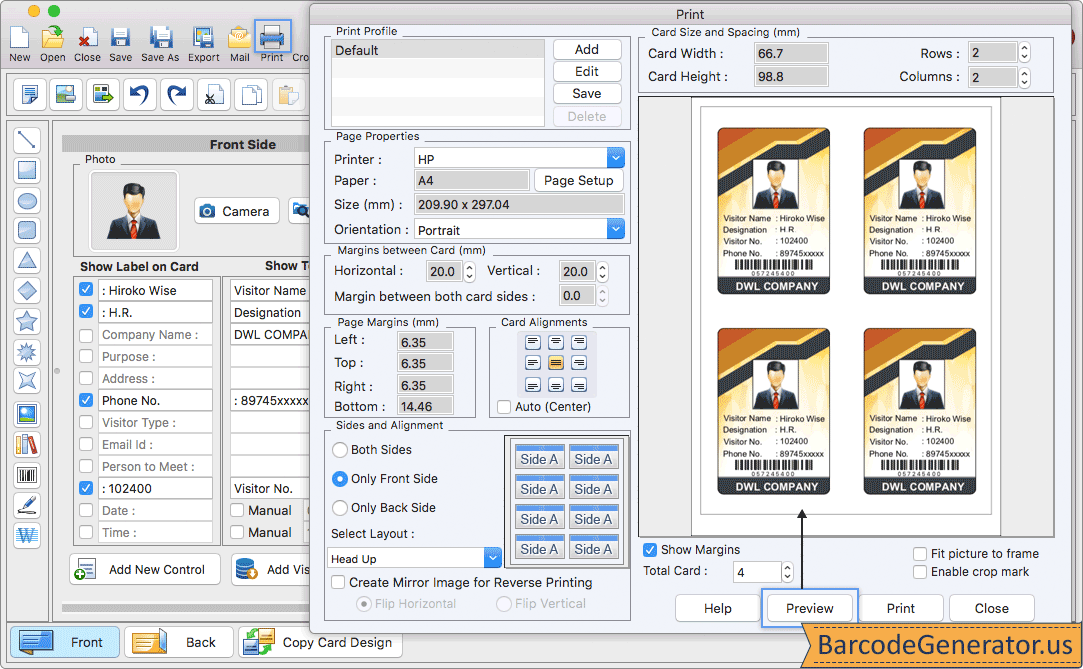Click the Copy pages icon
This screenshot has width=1083, height=669.
coord(251,95)
